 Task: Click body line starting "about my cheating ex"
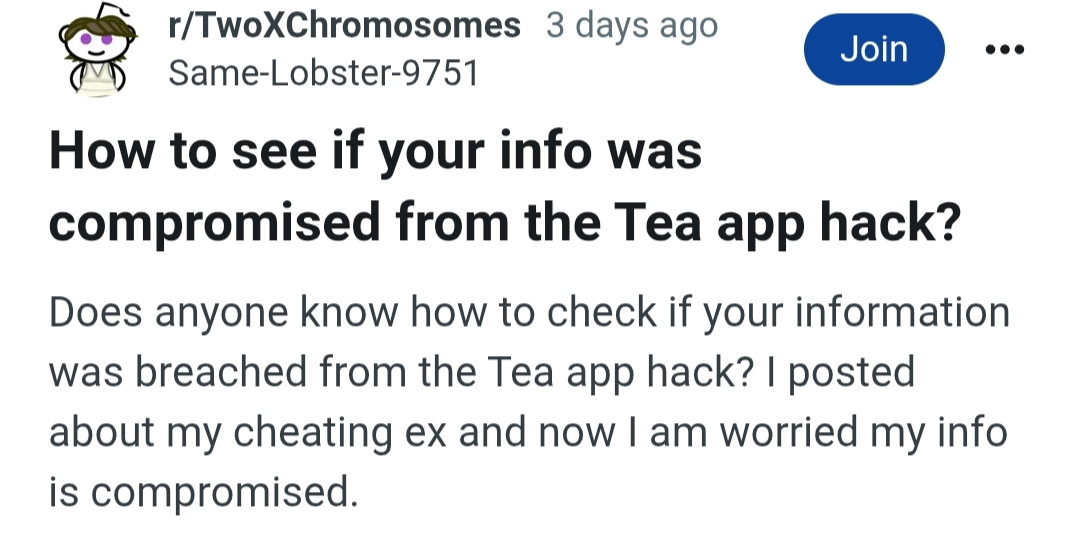(x=528, y=433)
